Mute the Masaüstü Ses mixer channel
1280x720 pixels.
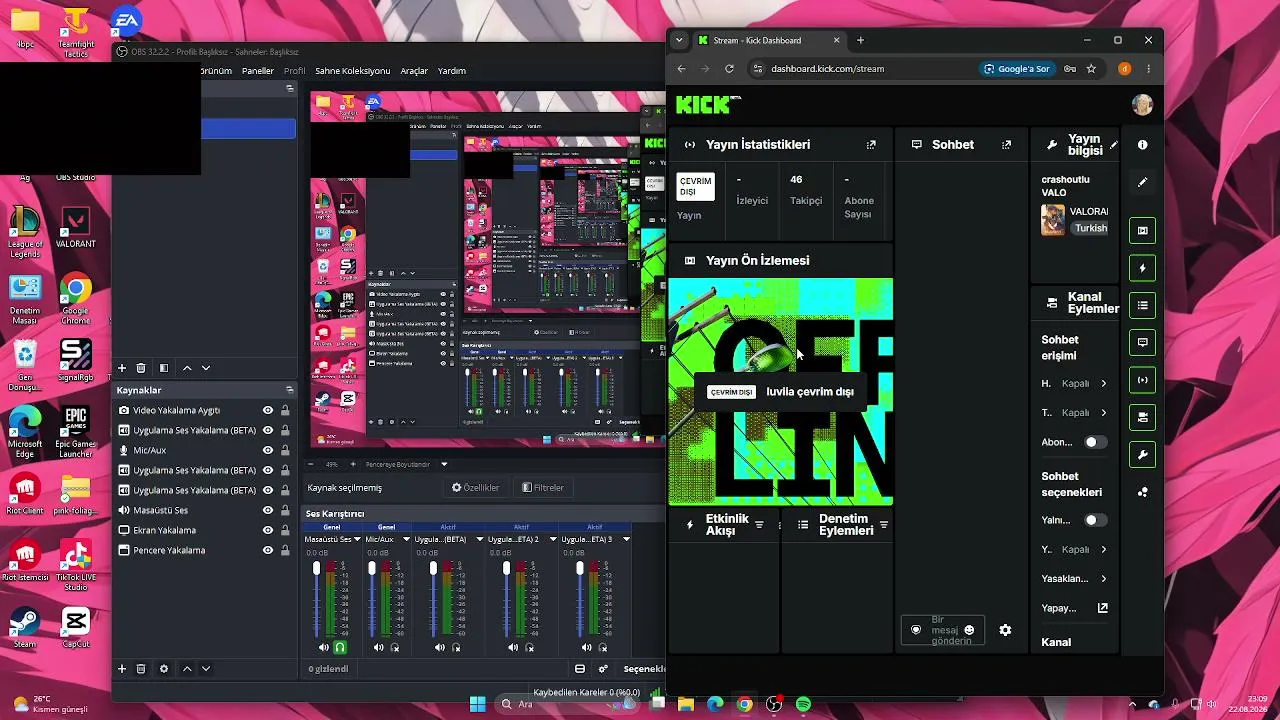tap(323, 648)
